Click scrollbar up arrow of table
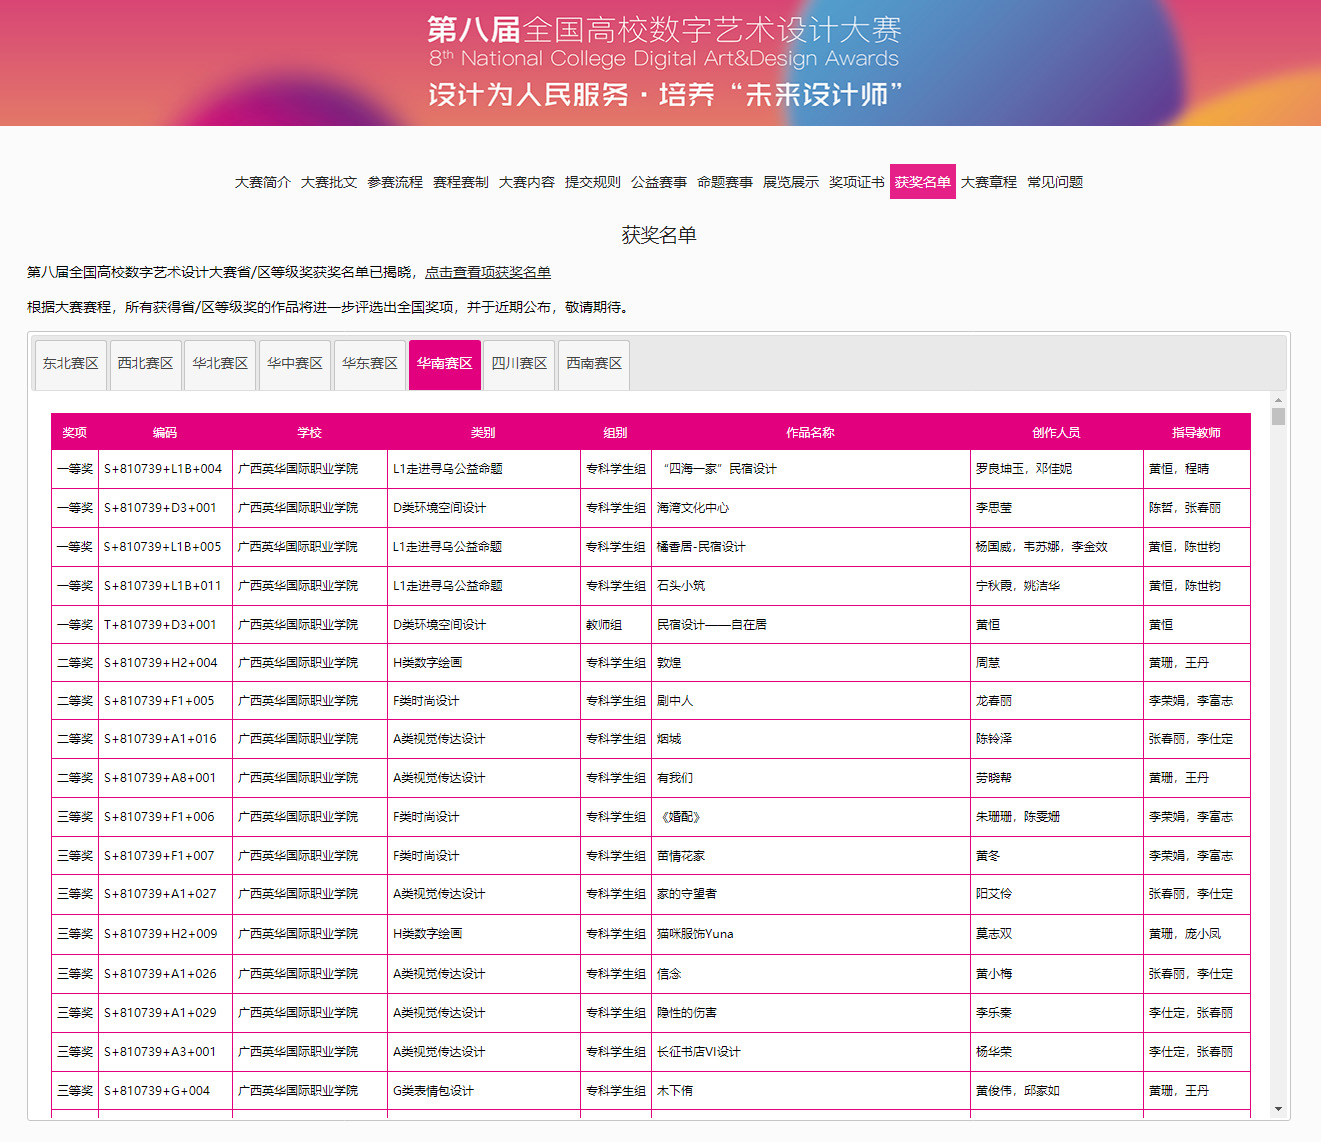Image resolution: width=1321 pixels, height=1142 pixels. (x=1278, y=399)
